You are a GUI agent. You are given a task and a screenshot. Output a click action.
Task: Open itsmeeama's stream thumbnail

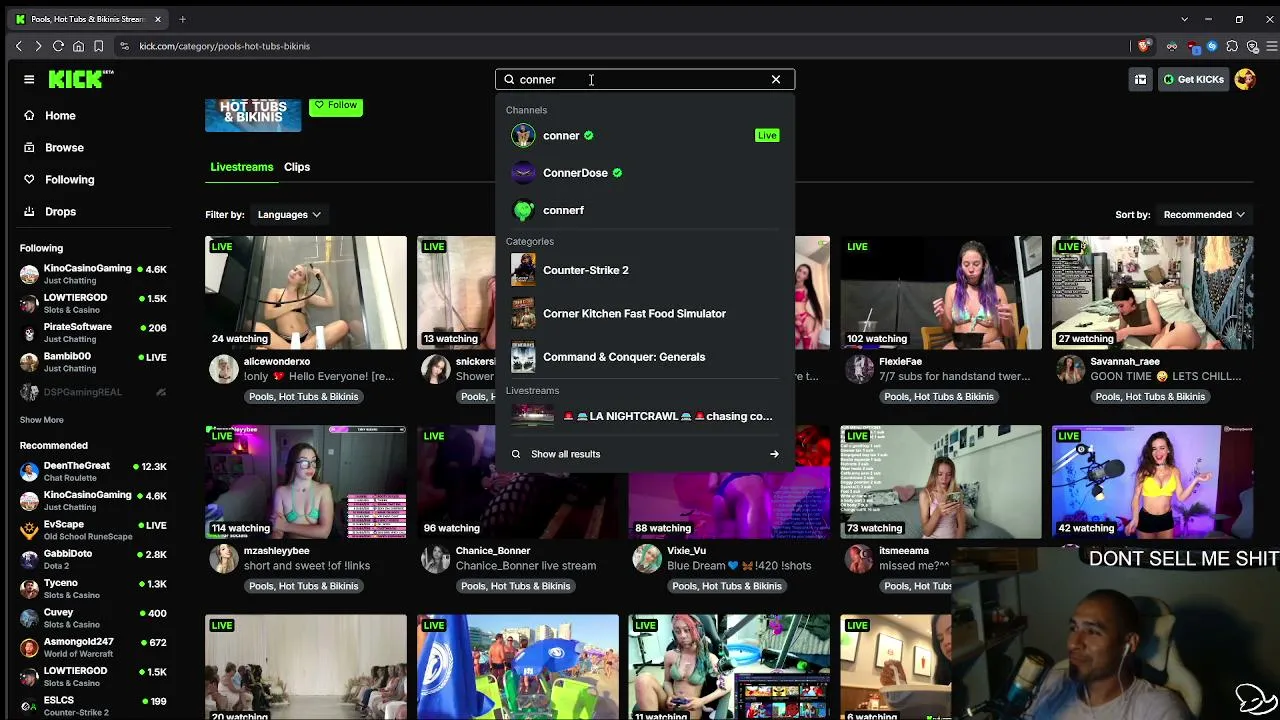[941, 482]
